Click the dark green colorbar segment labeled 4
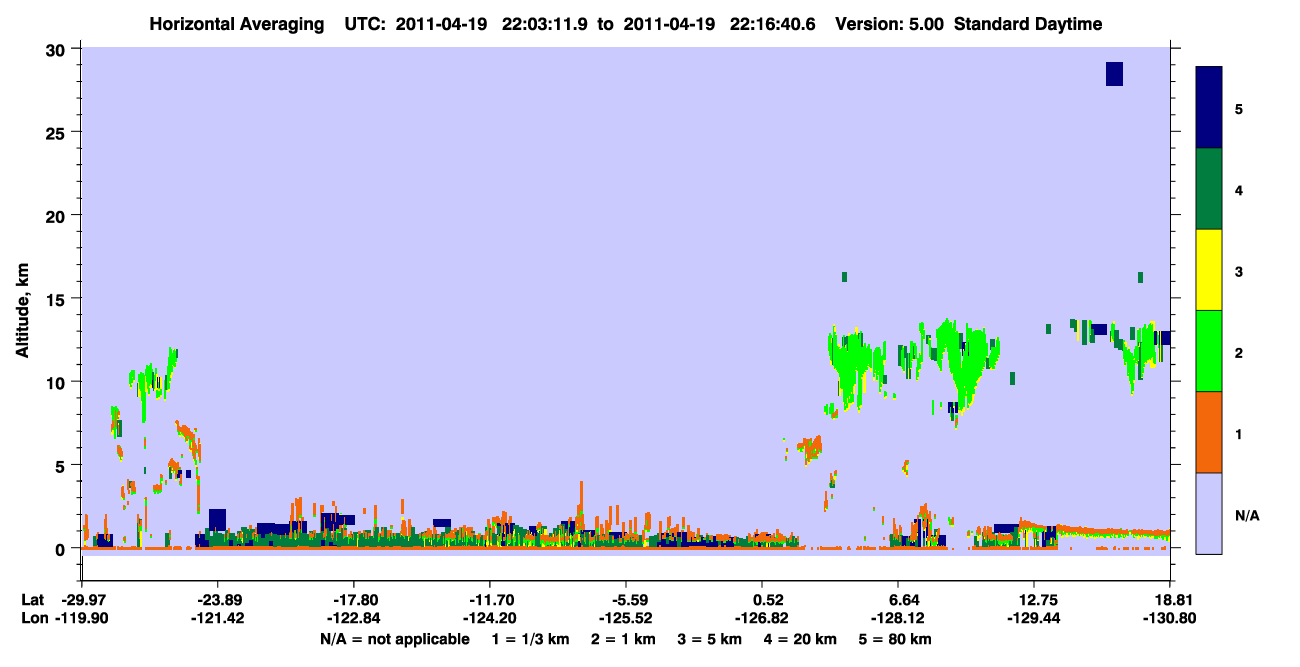Image resolution: width=1300 pixels, height=667 pixels. coord(1209,189)
